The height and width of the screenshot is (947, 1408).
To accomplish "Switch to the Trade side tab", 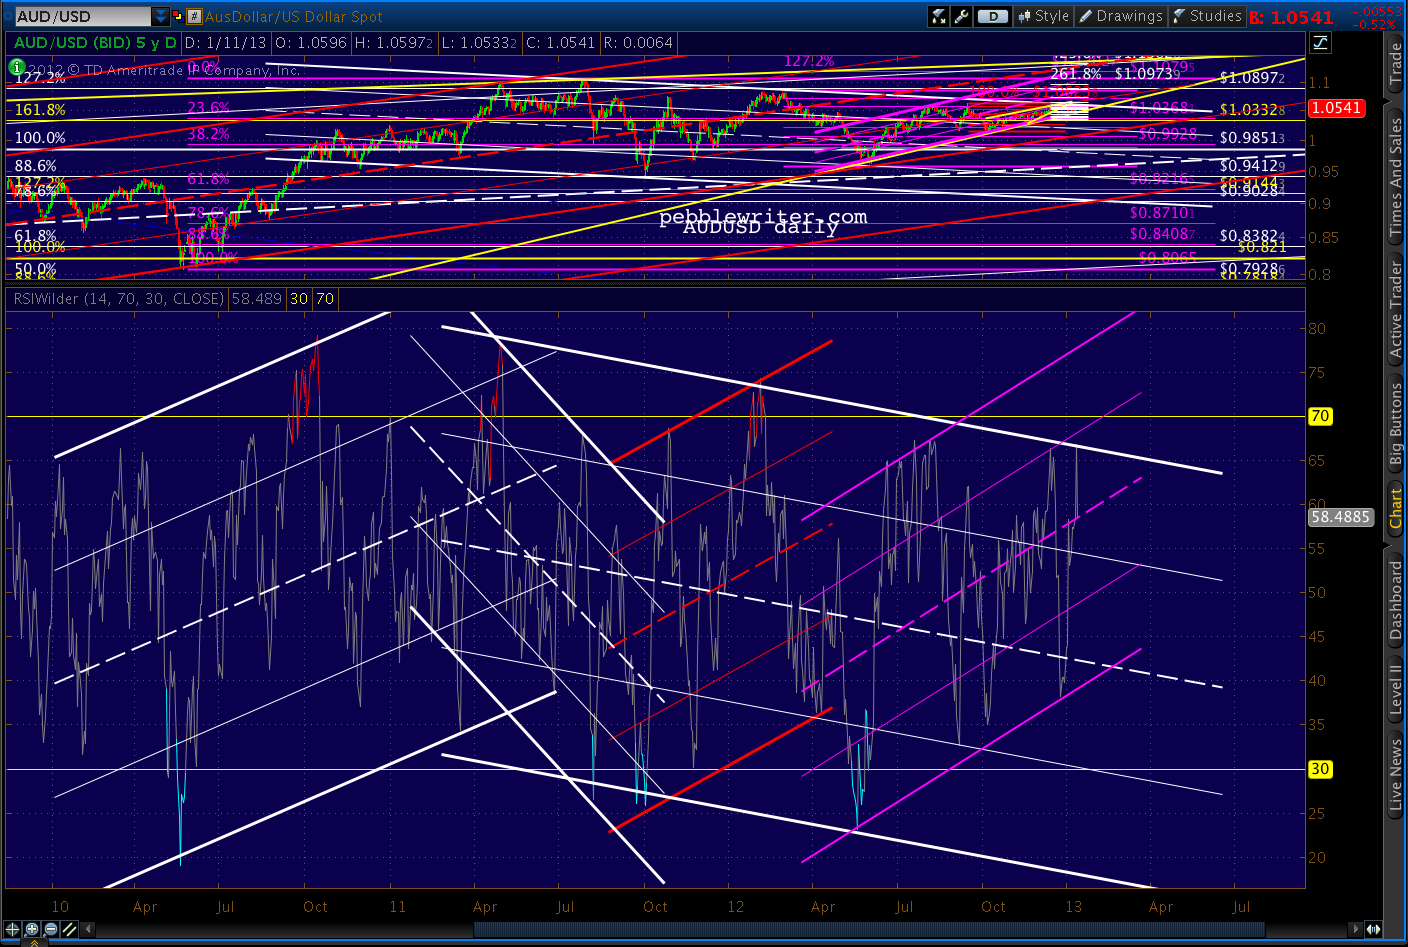I will tap(1395, 64).
